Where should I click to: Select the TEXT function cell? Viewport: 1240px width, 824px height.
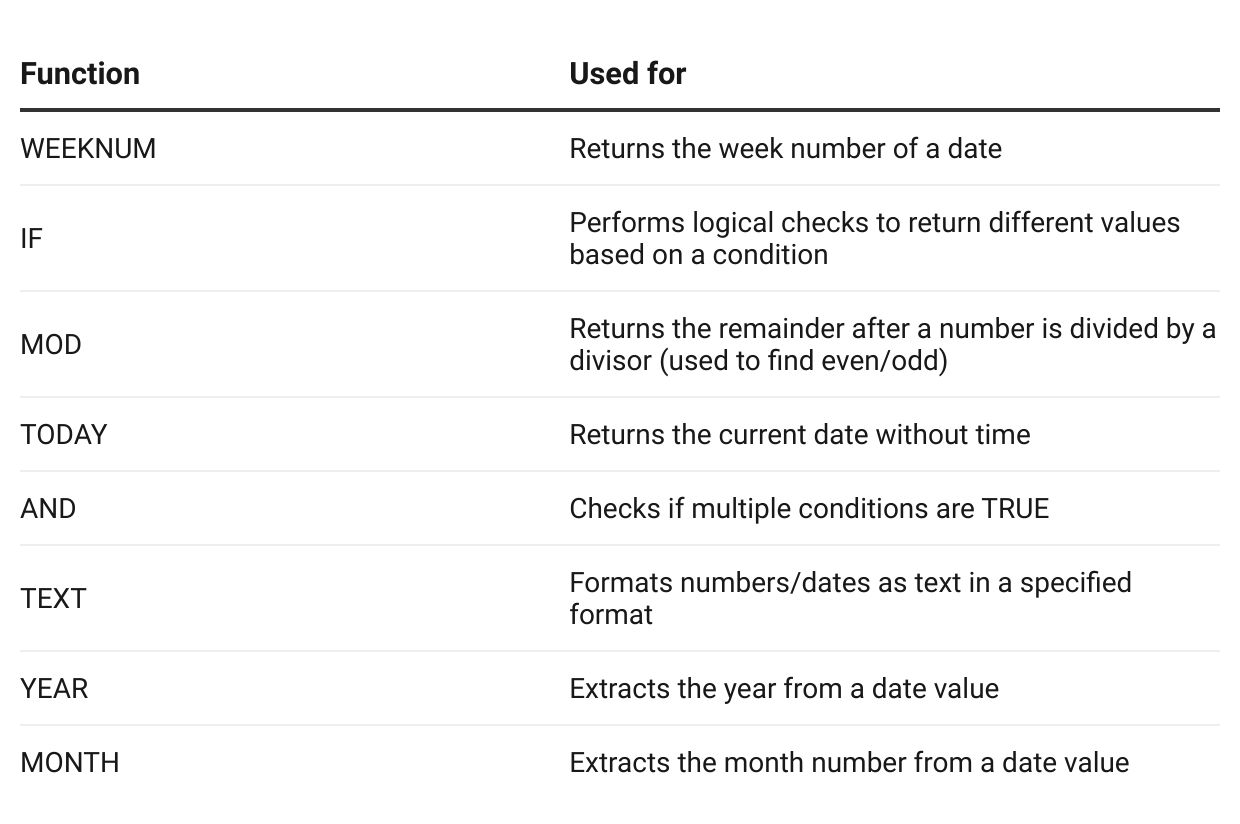54,599
